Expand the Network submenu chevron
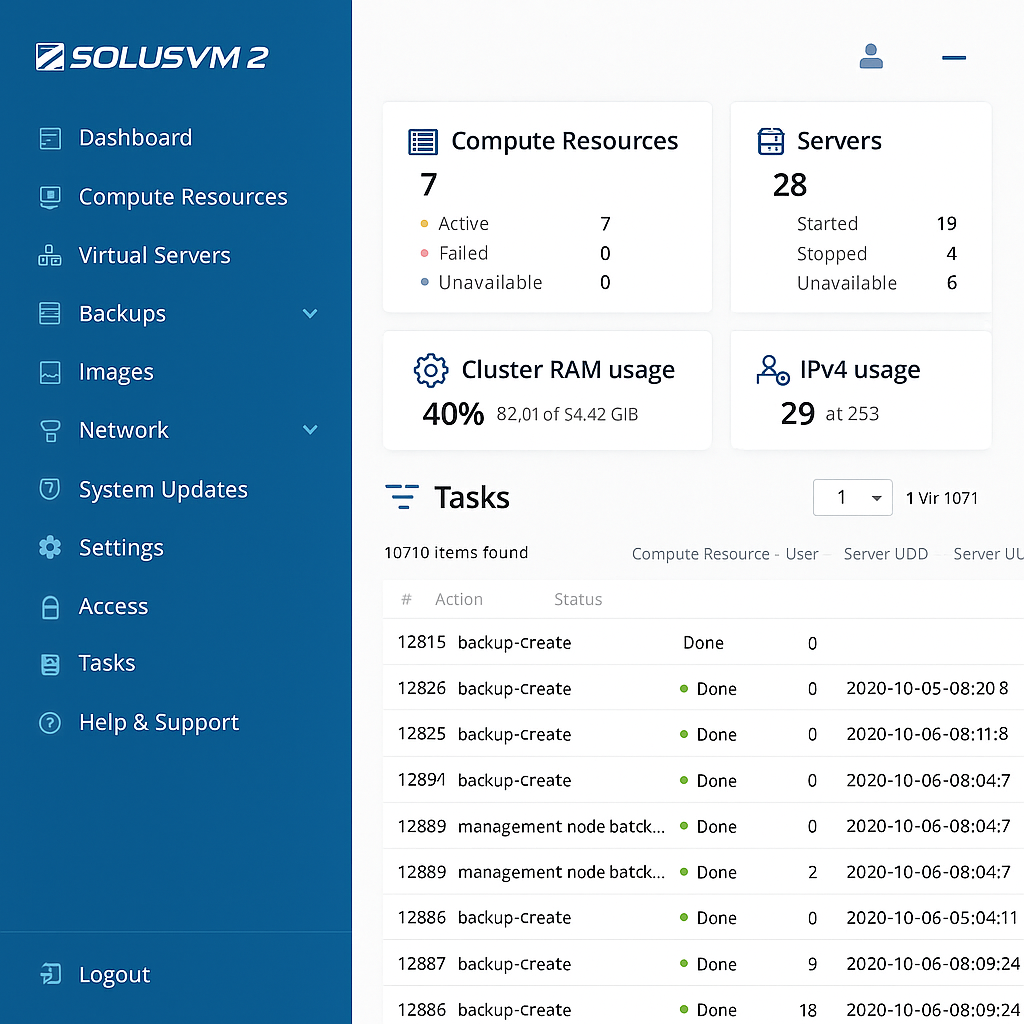Image resolution: width=1024 pixels, height=1024 pixels. coord(310,430)
